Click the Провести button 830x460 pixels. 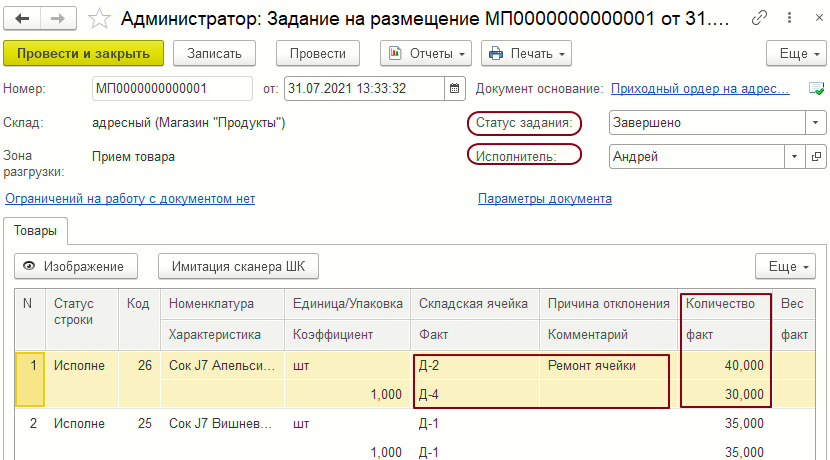click(x=318, y=53)
